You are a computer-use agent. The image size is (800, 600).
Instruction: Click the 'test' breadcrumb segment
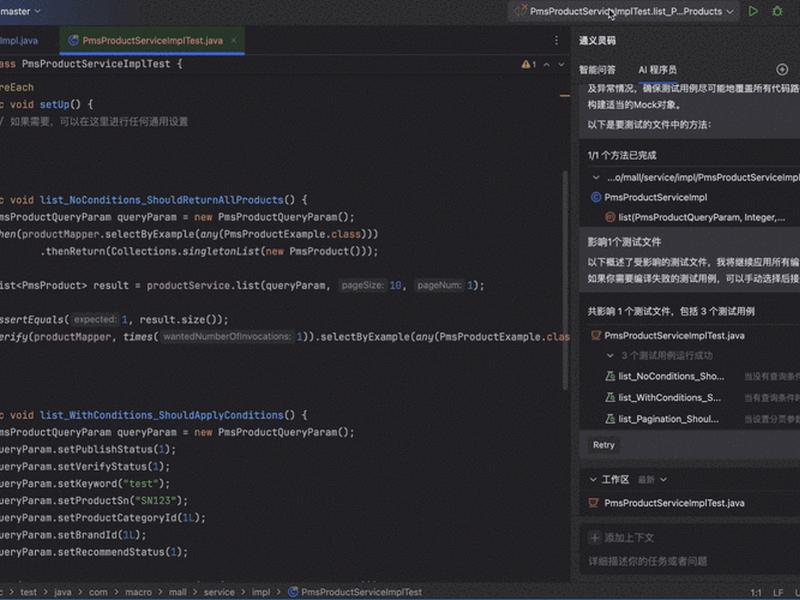29,592
